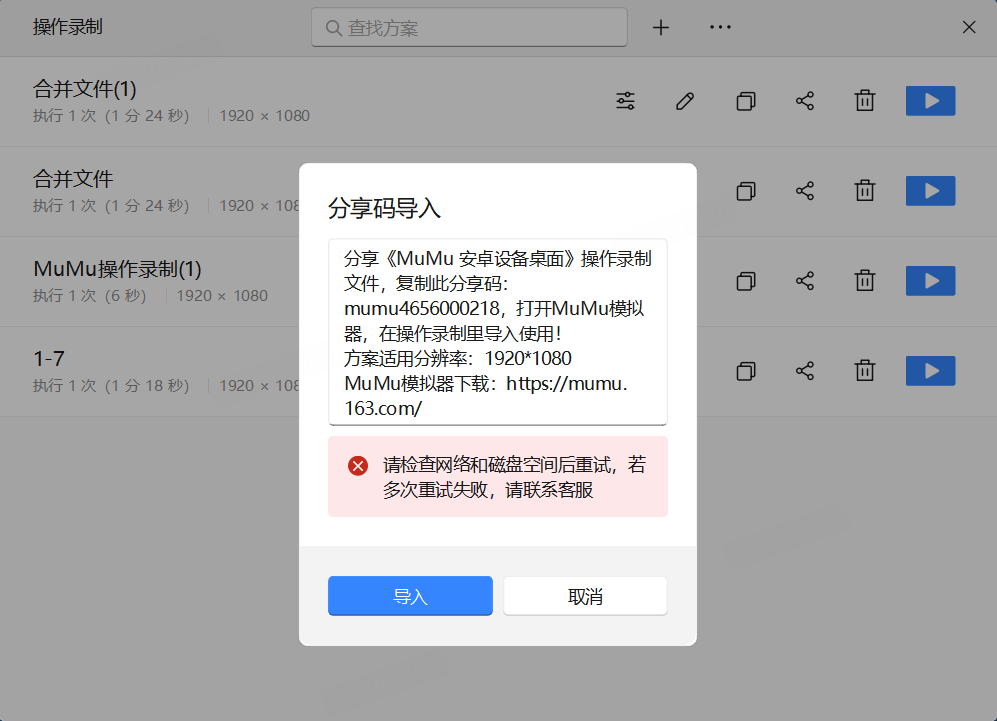Delete the 合并文件 recording in second row
Viewport: 997px width, 721px height.
(x=865, y=191)
